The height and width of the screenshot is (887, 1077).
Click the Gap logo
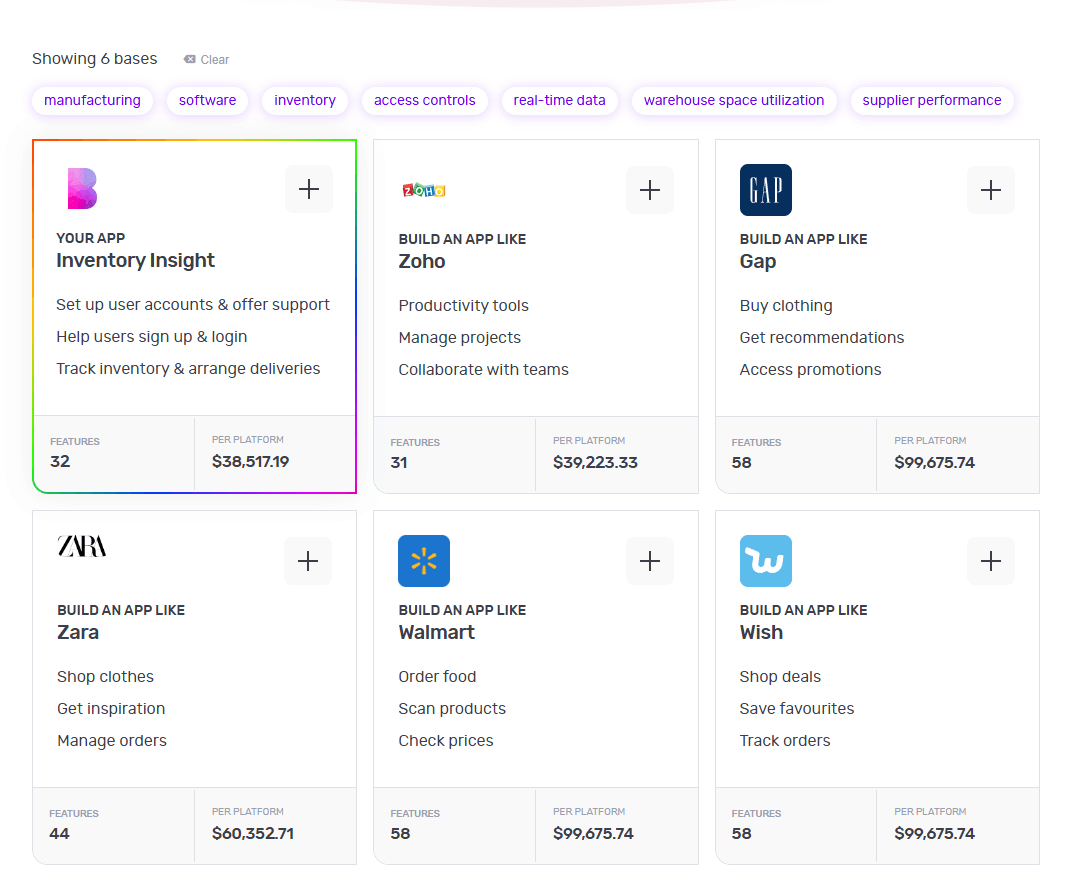[766, 190]
